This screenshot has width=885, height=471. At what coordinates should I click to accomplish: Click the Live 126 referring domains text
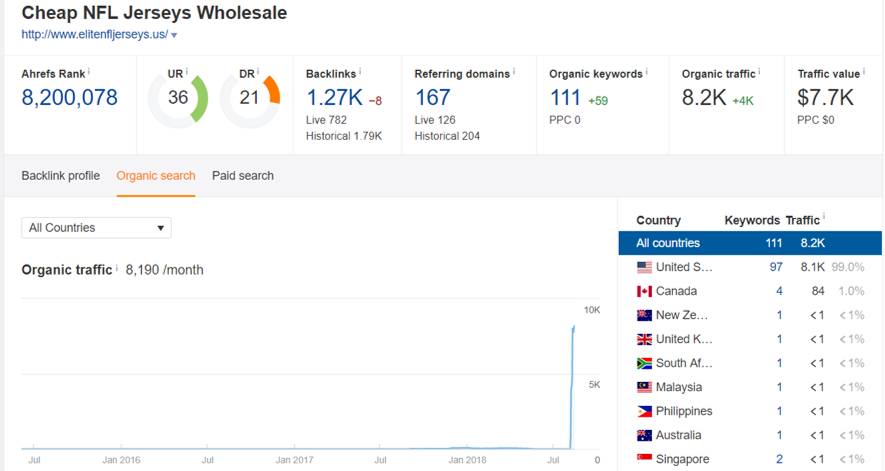(x=435, y=120)
